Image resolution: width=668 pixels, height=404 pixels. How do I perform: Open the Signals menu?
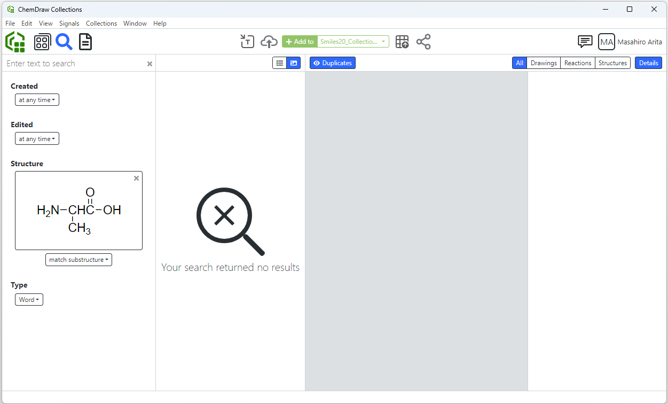click(x=69, y=23)
